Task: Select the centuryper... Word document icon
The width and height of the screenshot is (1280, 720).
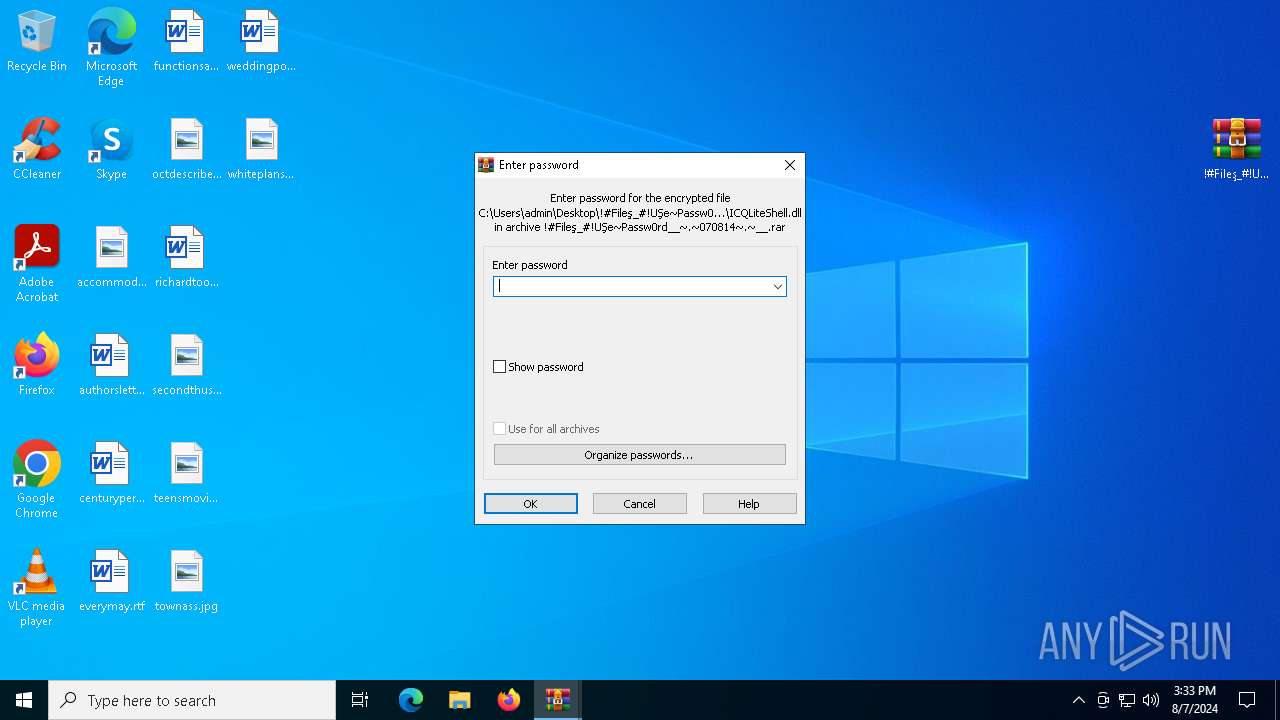Action: tap(111, 474)
